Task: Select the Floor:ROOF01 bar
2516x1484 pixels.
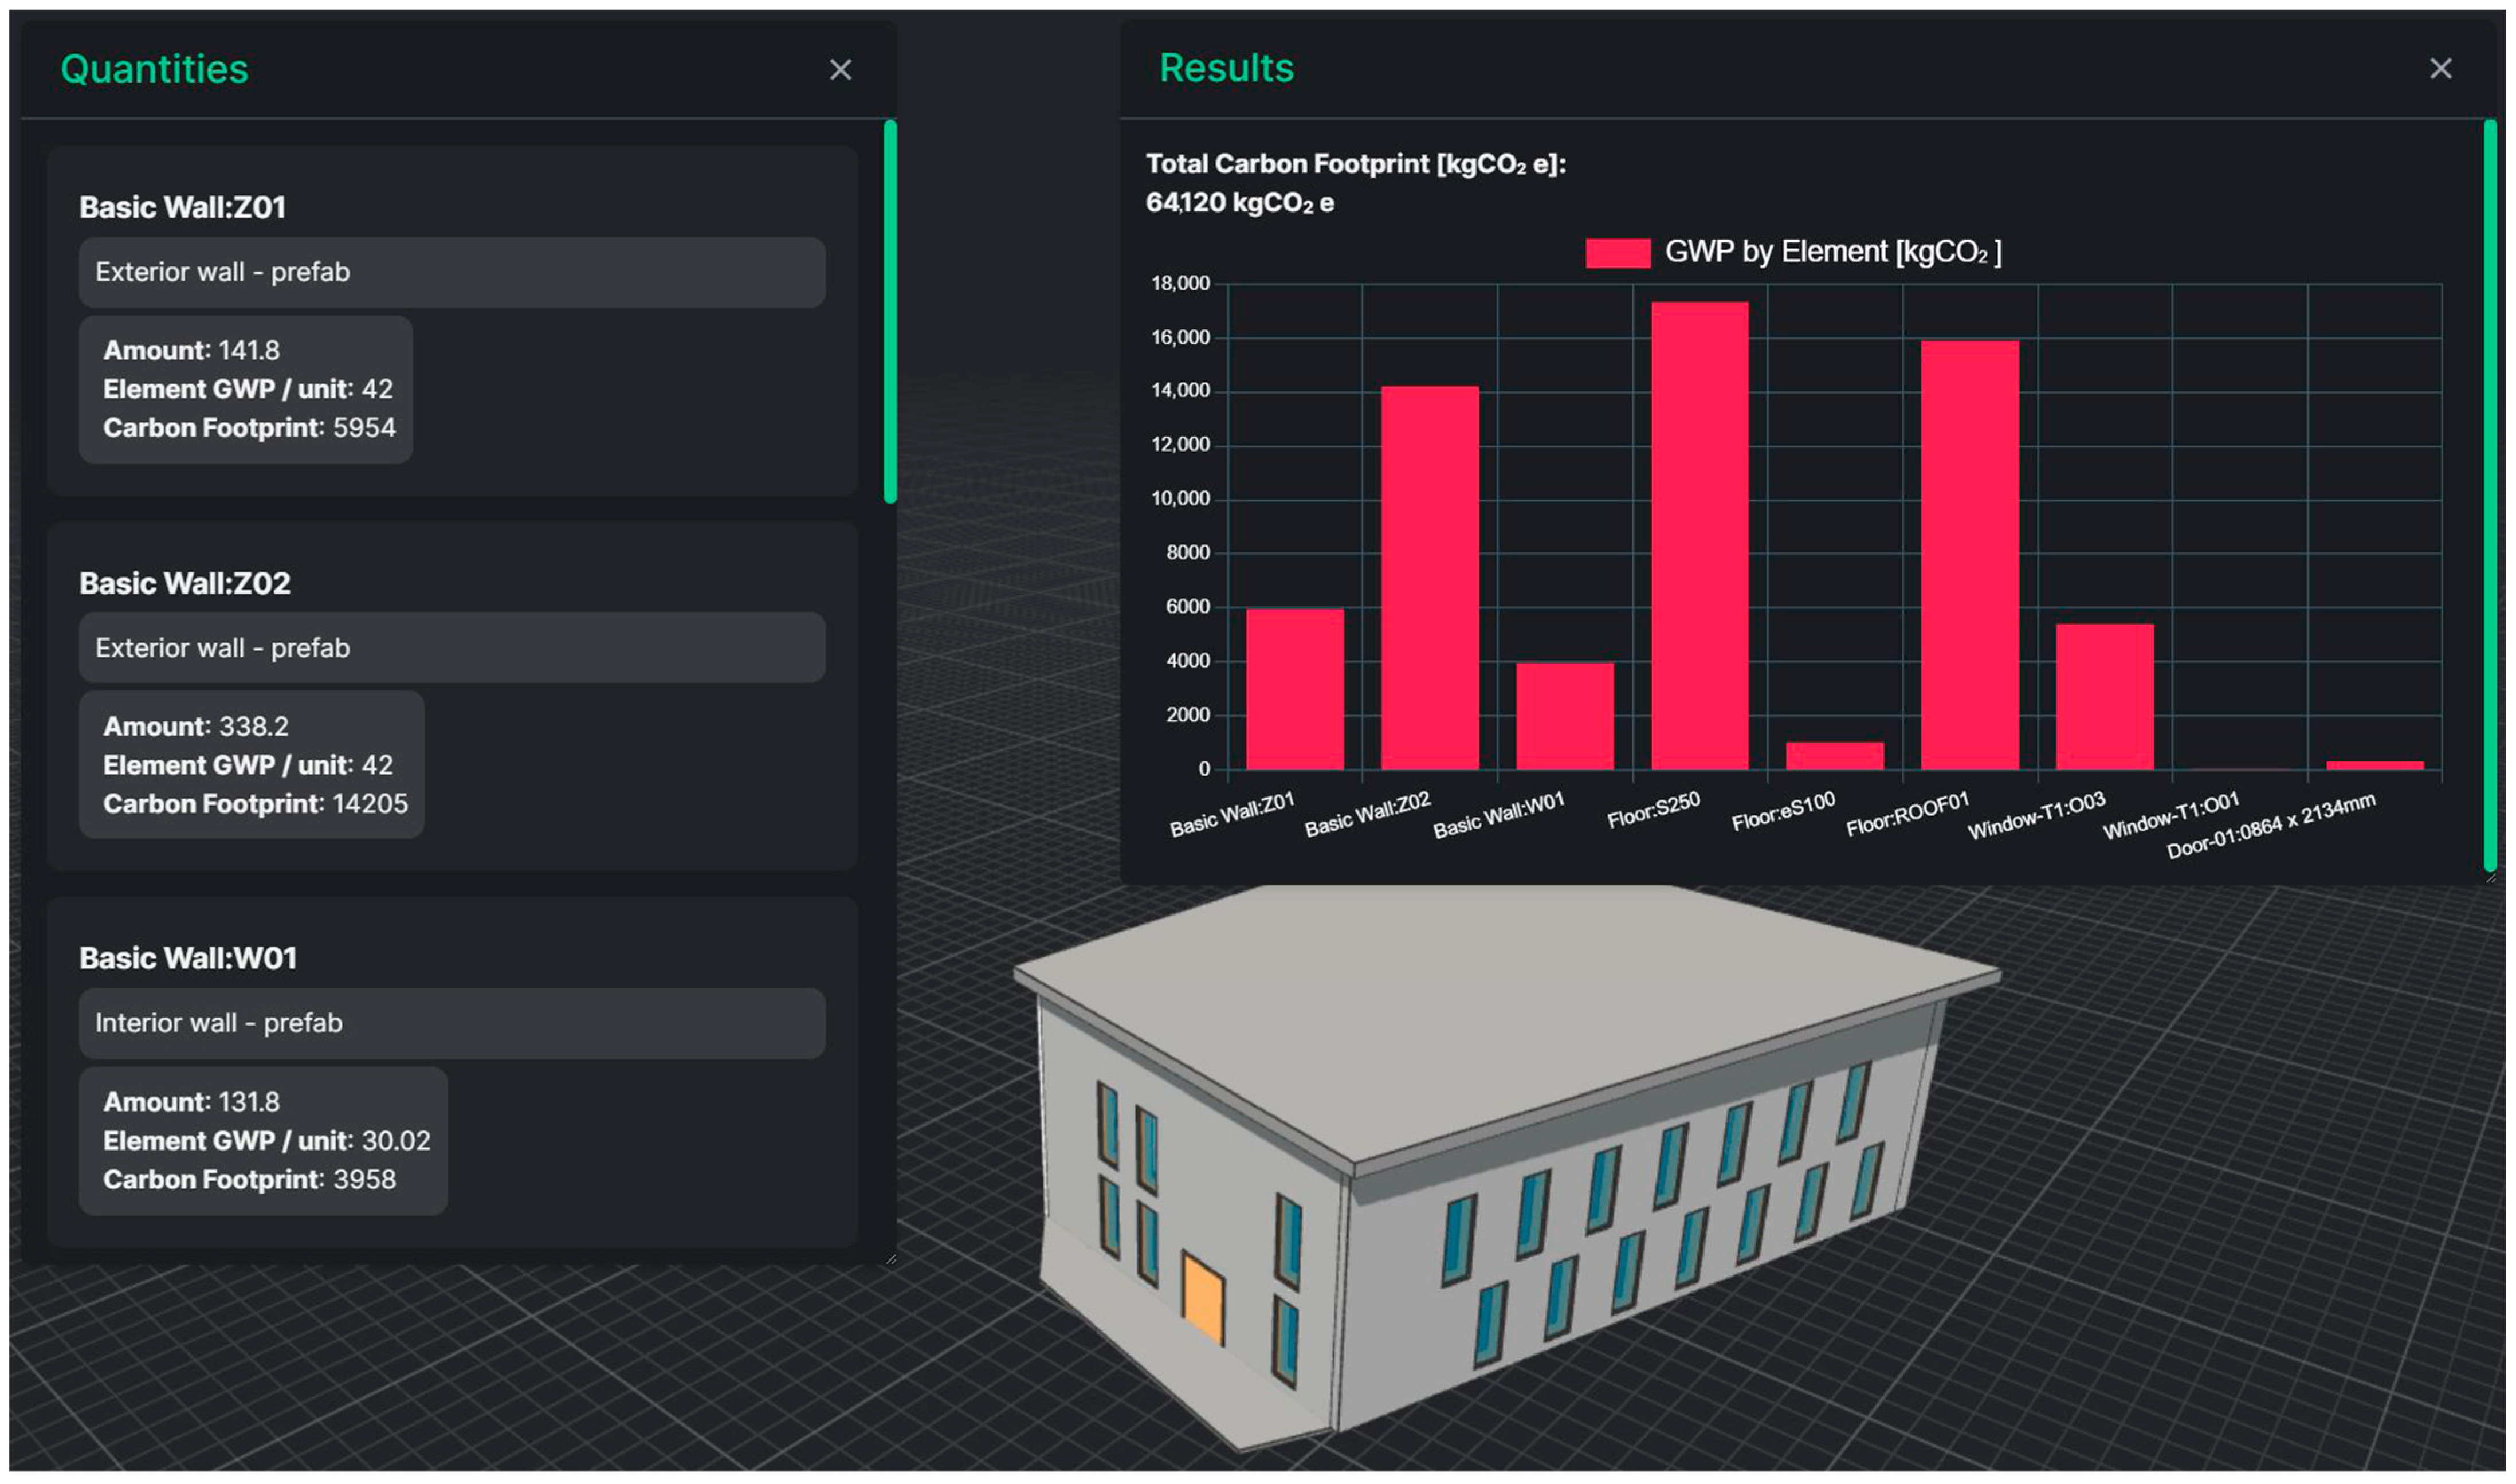Action: [x=1969, y=555]
